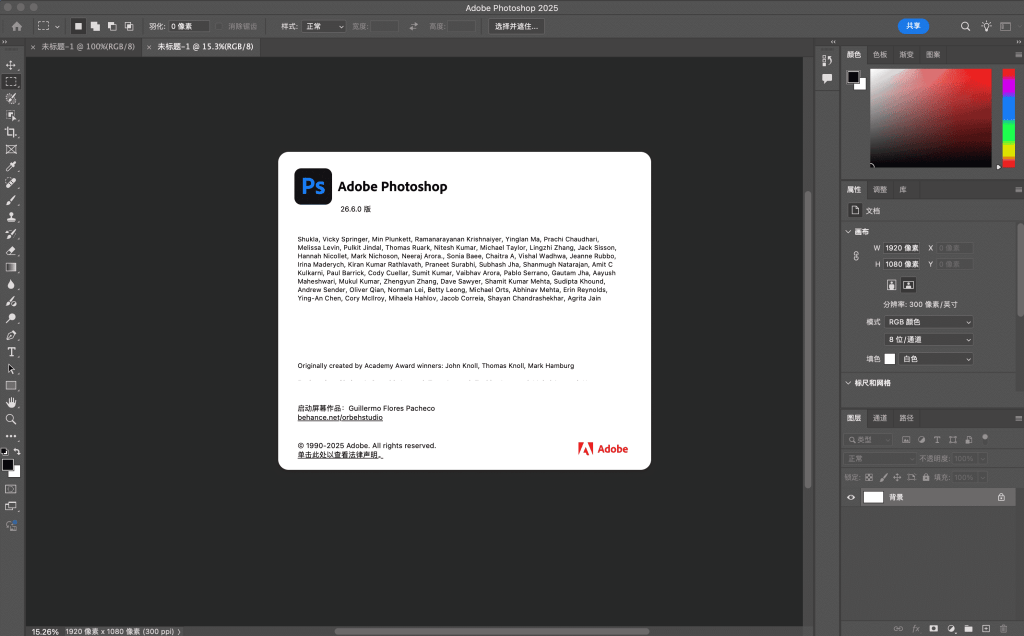Screen dimensions: 1024x636
Task: Select the Brush tool
Action: (x=11, y=200)
